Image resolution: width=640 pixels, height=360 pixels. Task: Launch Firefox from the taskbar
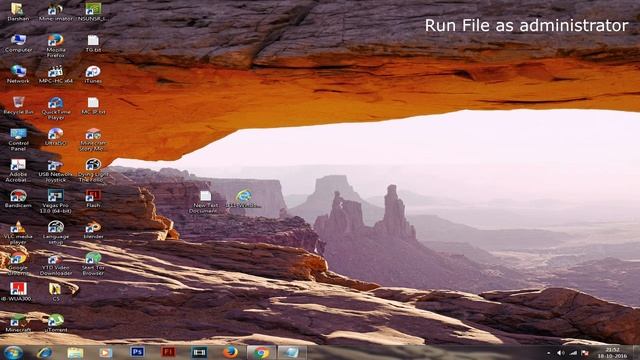(x=230, y=352)
